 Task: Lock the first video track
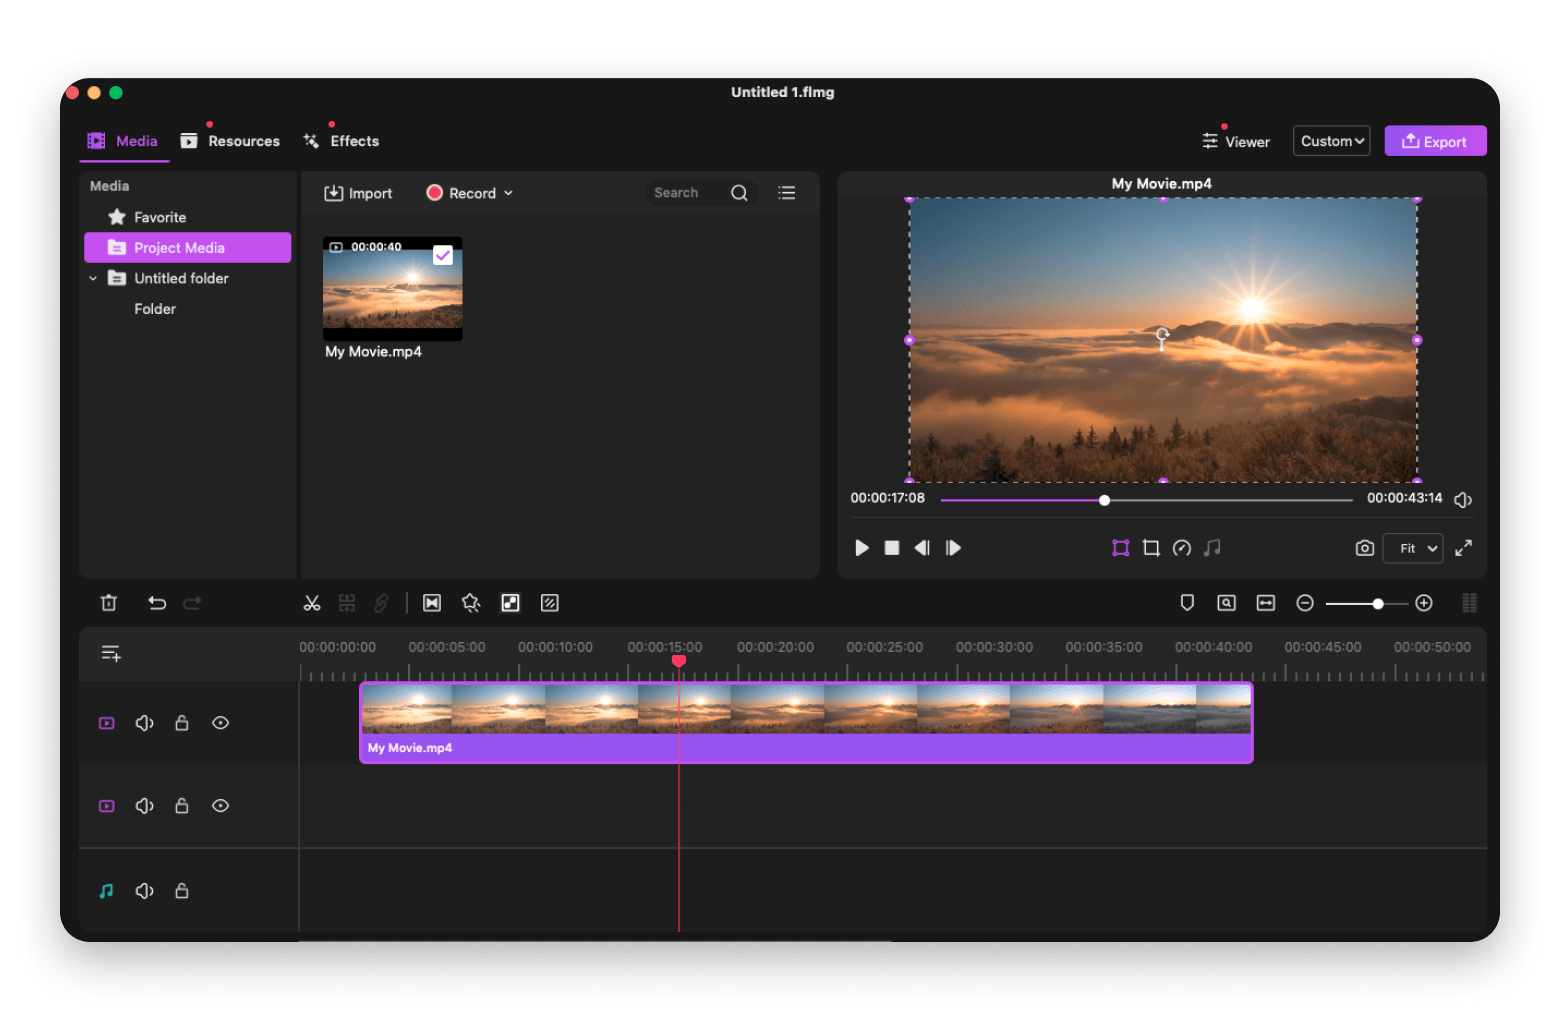coord(182,722)
